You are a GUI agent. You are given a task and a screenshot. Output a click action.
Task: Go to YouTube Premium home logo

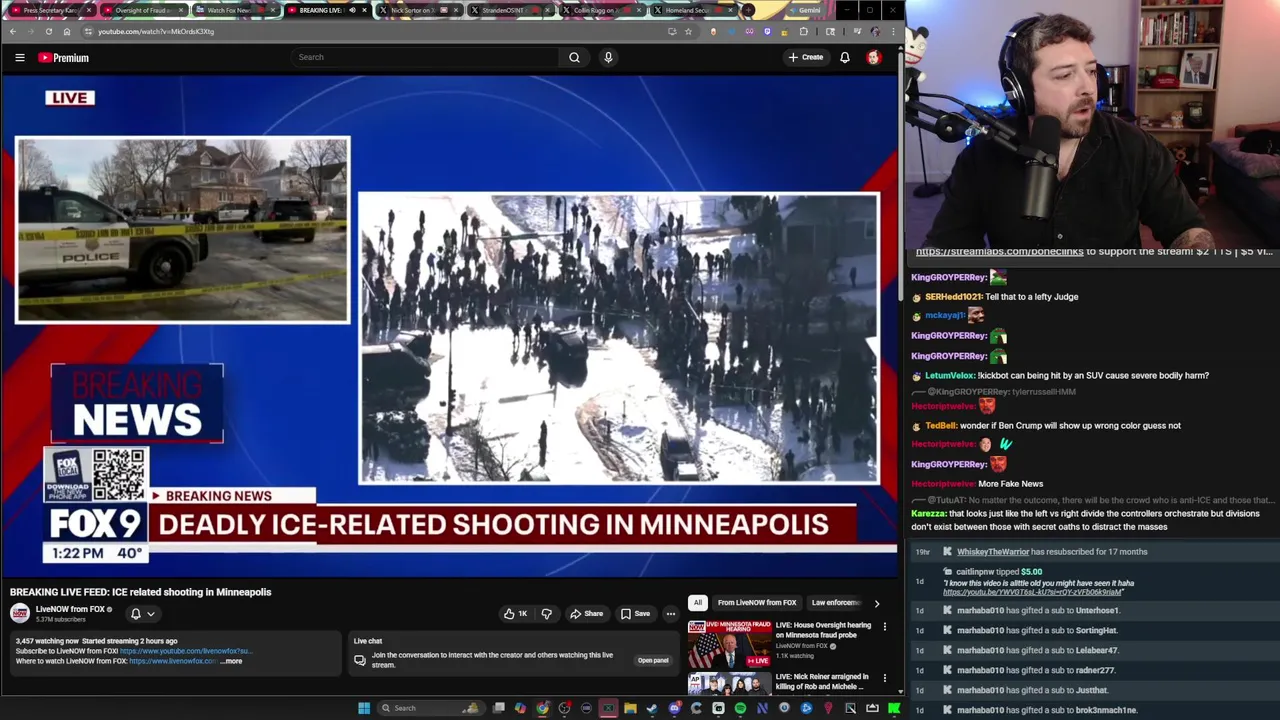tap(64, 58)
